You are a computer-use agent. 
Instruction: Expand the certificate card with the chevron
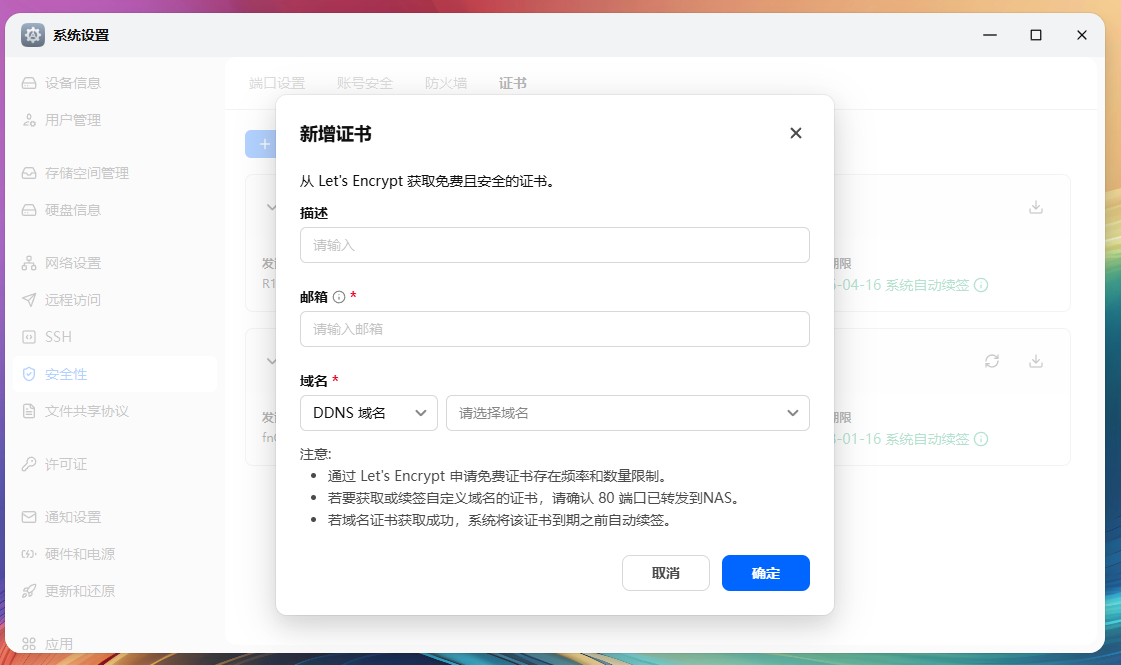(x=271, y=207)
